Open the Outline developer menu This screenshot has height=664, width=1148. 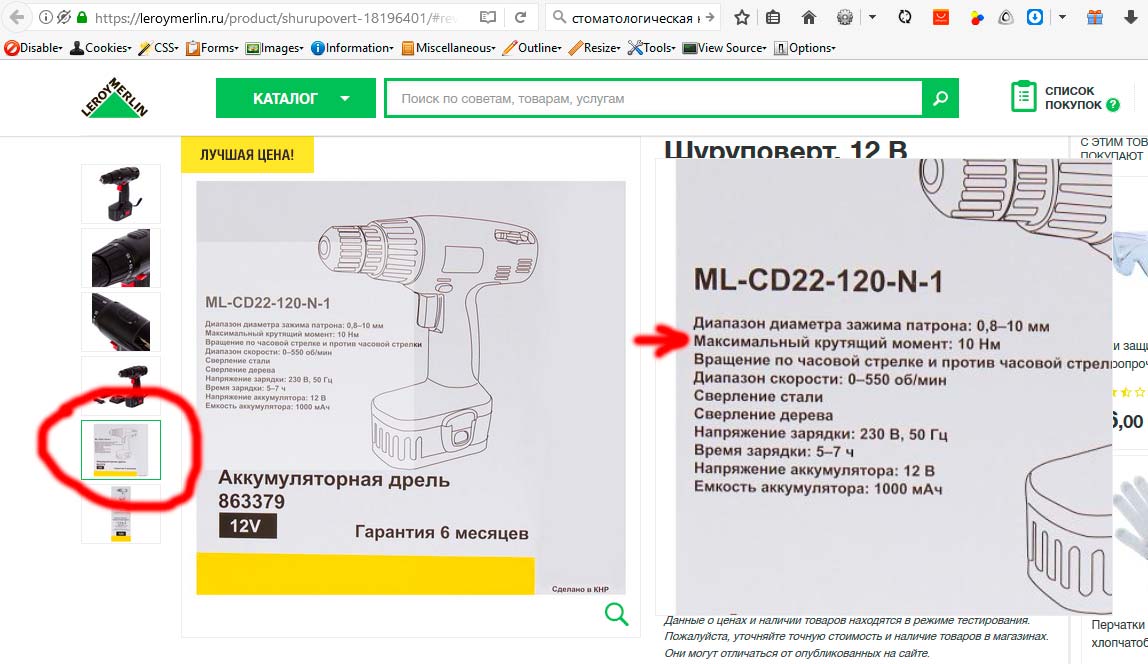532,48
